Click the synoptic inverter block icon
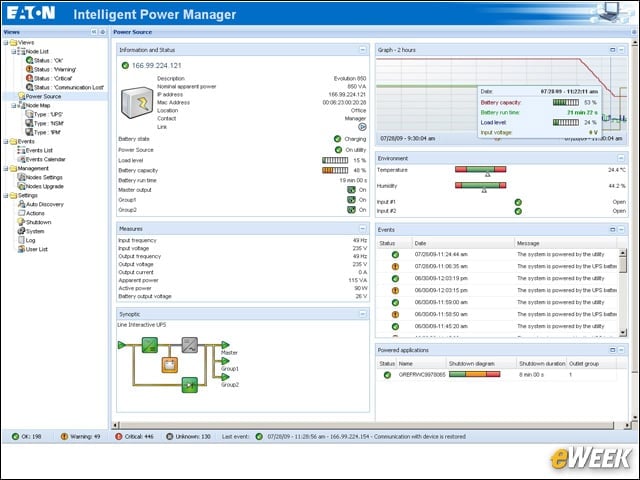 point(190,345)
